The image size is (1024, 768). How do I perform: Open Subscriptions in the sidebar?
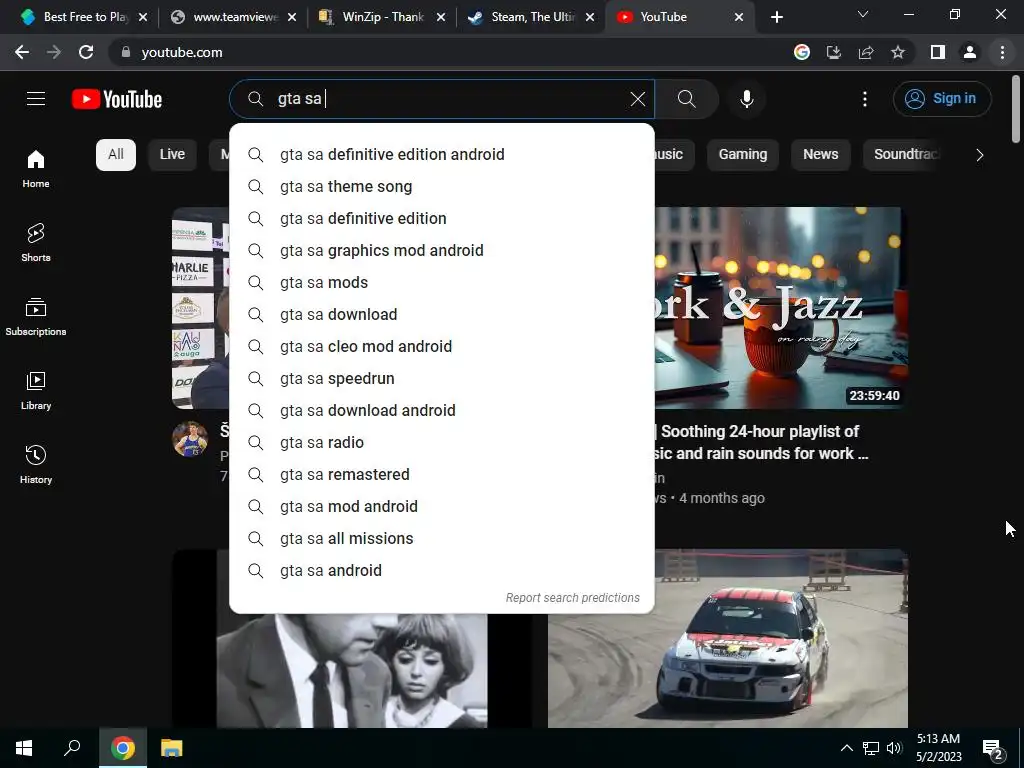(36, 316)
